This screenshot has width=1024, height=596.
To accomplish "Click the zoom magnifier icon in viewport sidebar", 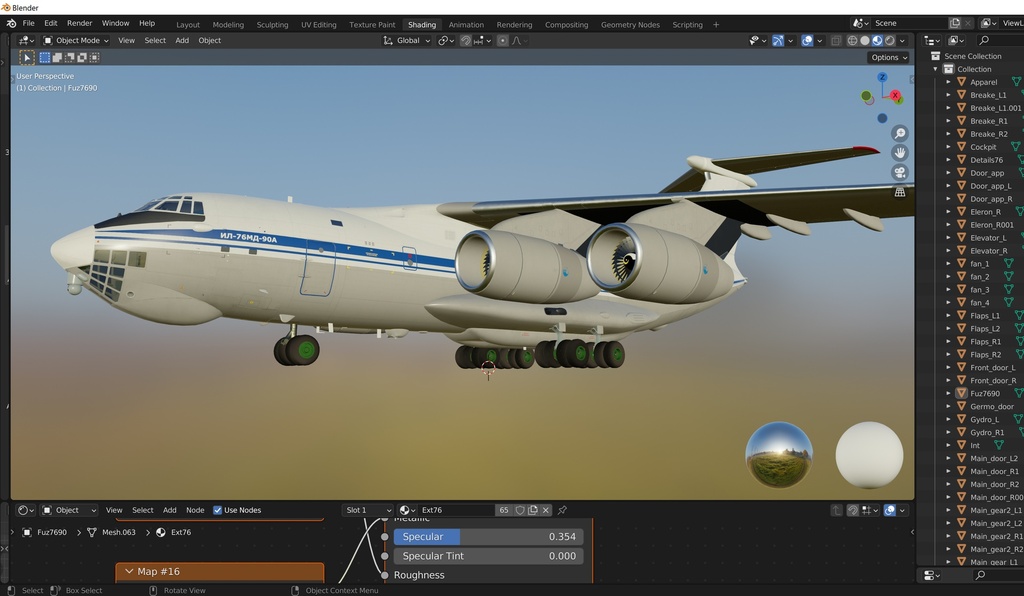I will [x=901, y=132].
